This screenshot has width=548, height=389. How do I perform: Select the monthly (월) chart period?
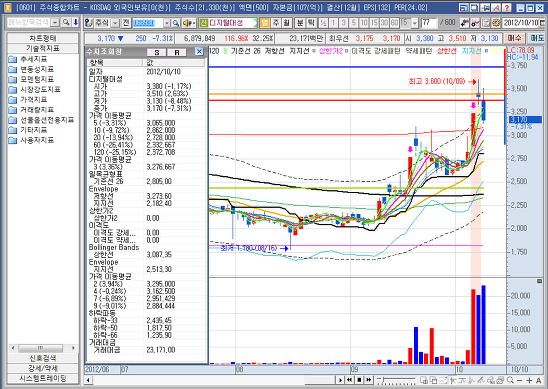287,23
